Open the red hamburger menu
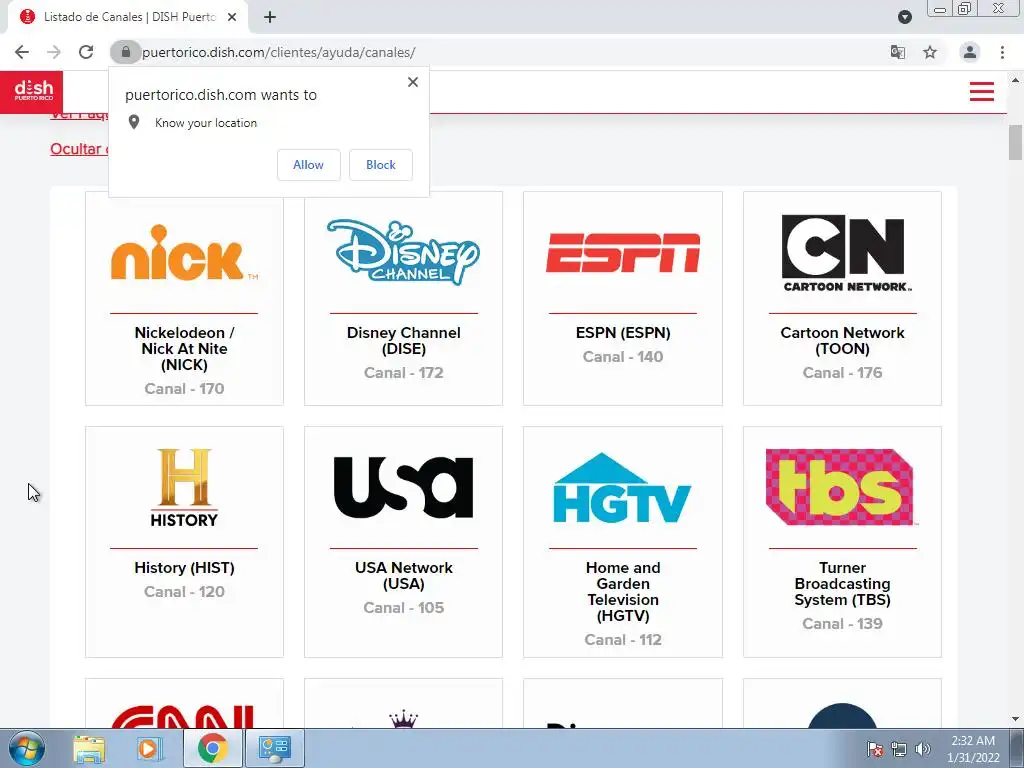This screenshot has height=768, width=1024. 982,91
